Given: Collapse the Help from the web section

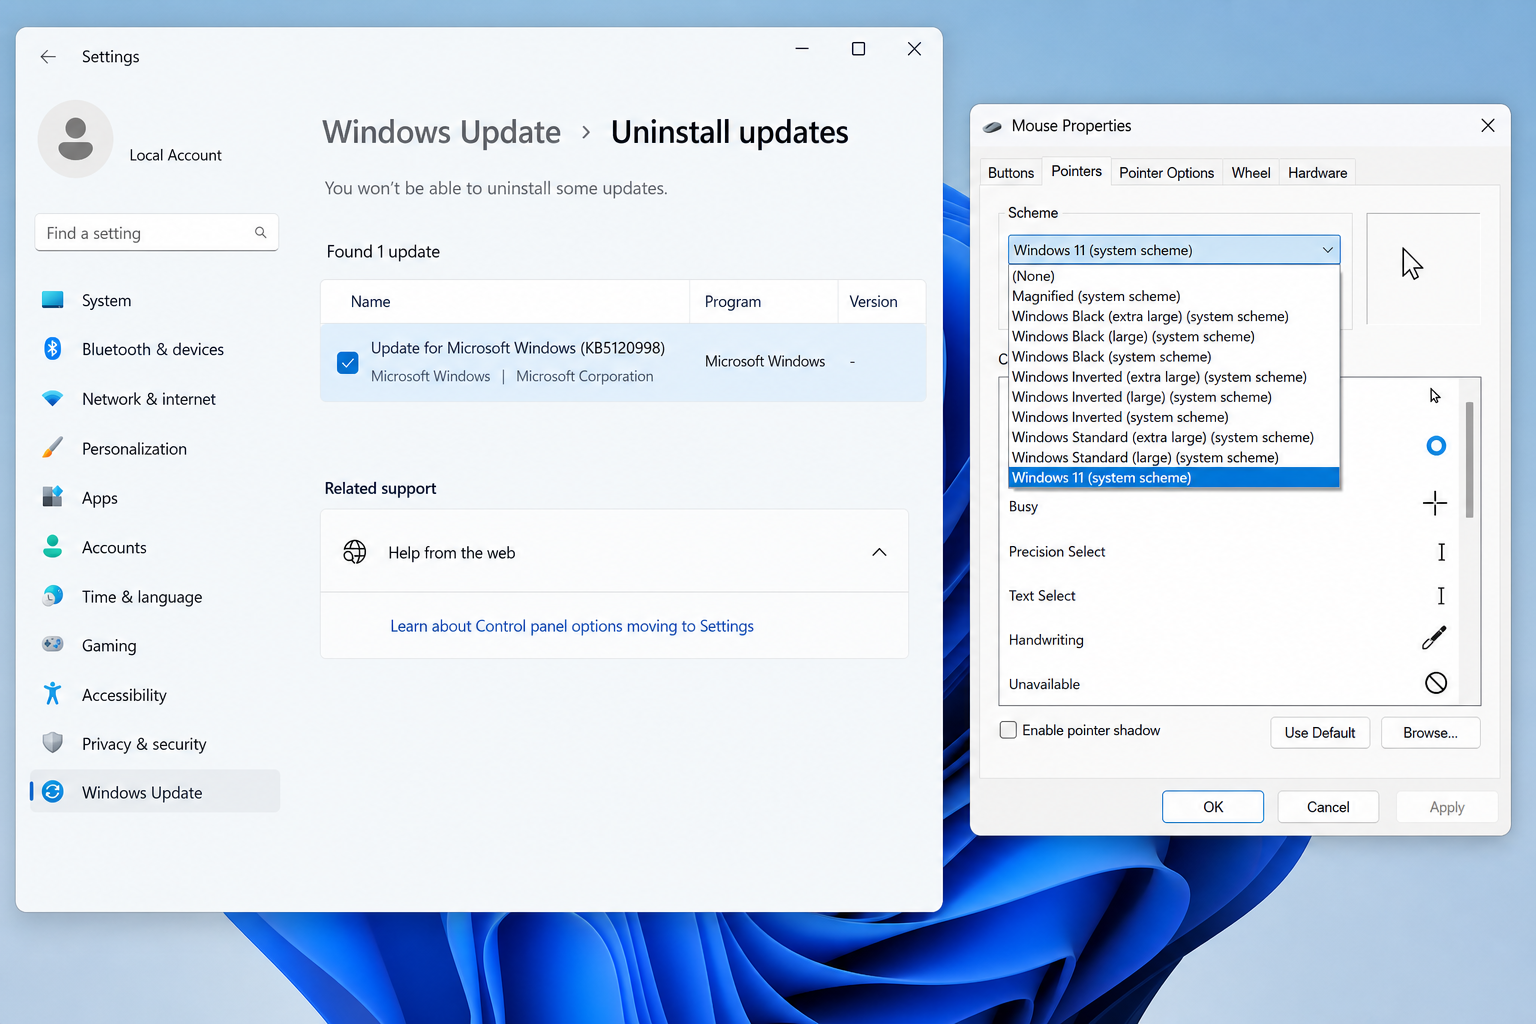Looking at the screenshot, I should click(879, 552).
